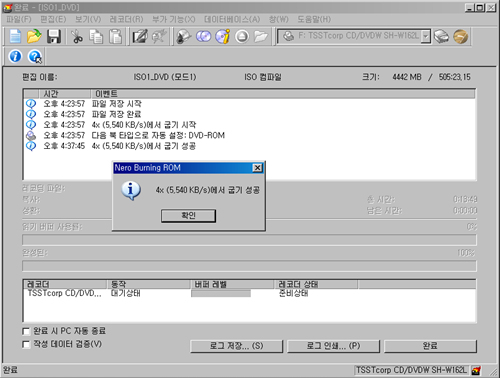
Task: Select log row 파일 저장 완료
Action: [250, 114]
